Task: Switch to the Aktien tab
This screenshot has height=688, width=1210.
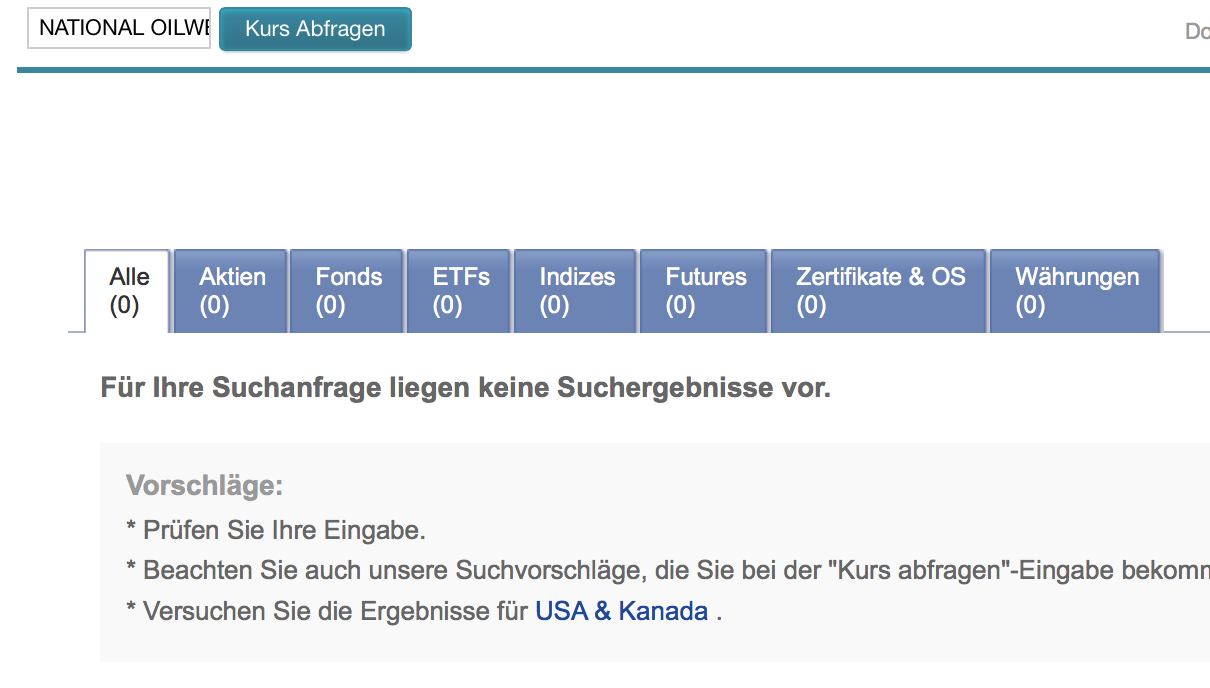Action: (x=231, y=291)
